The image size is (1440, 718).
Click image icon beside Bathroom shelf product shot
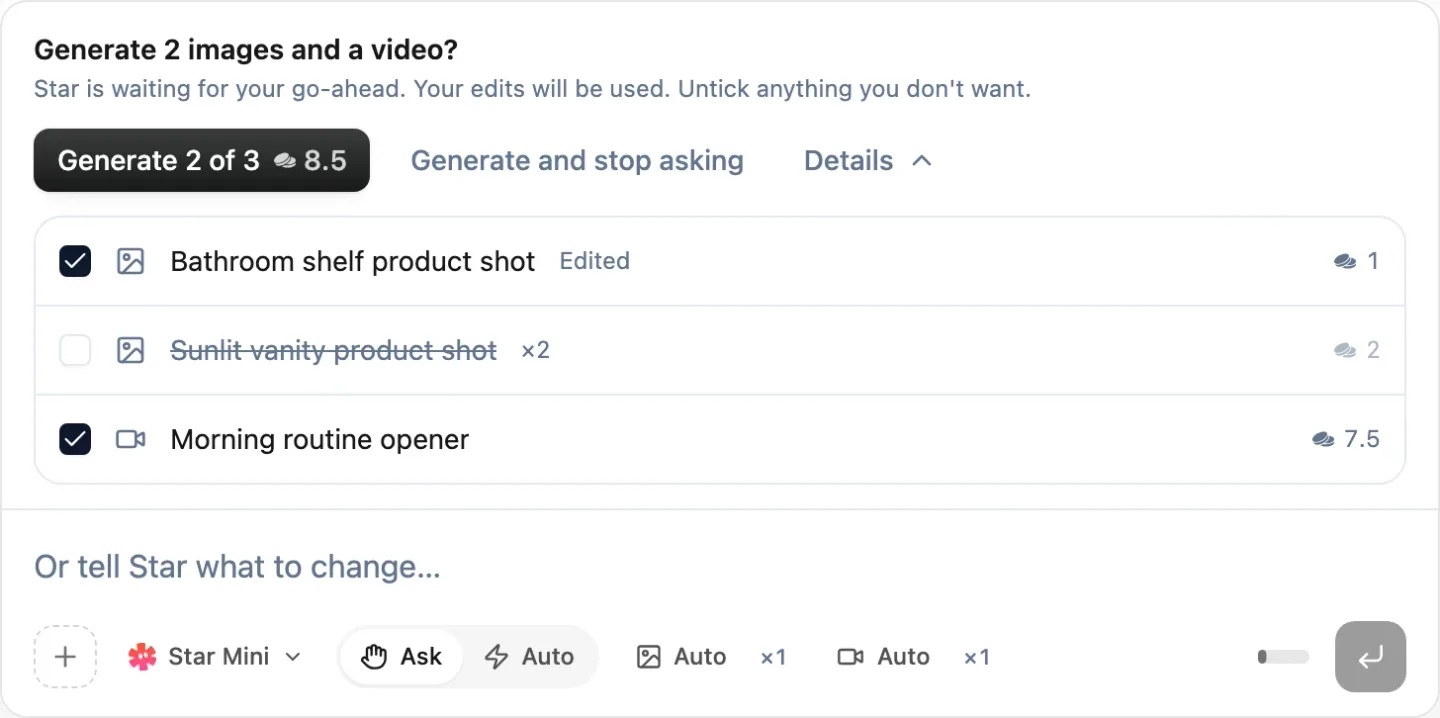click(131, 261)
